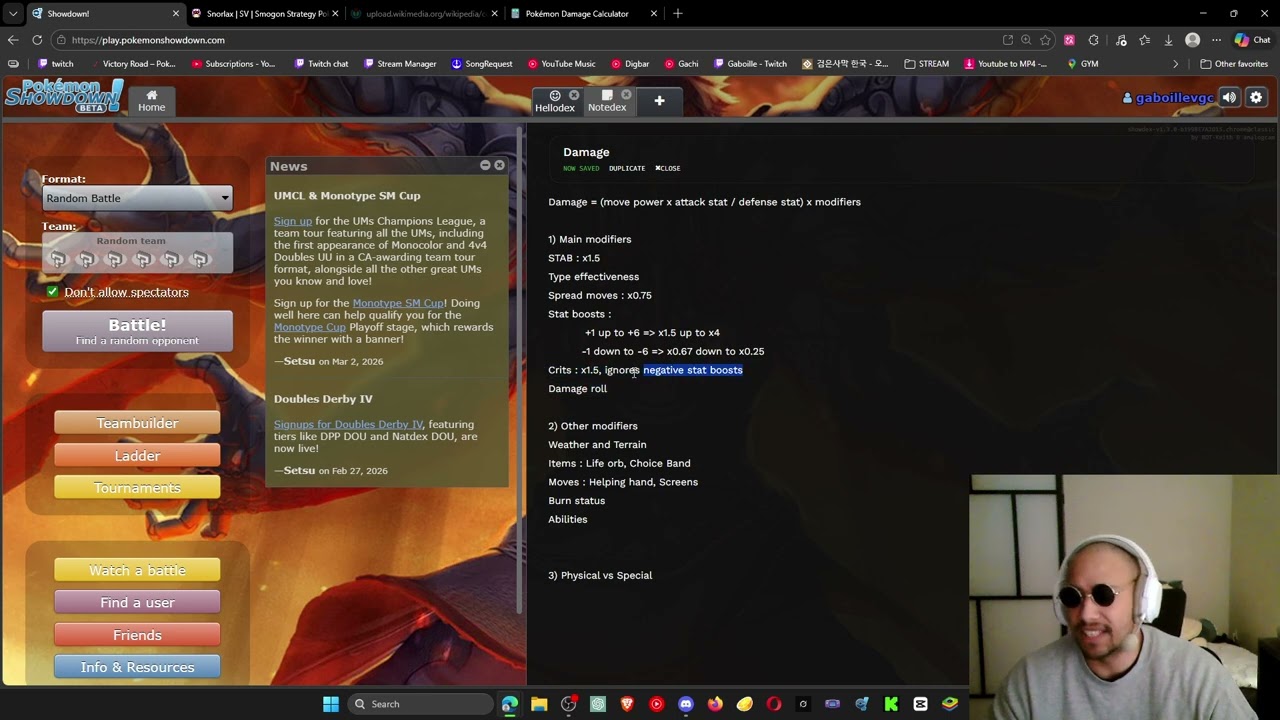The width and height of the screenshot is (1280, 720).
Task: Close the Hellodex tab
Action: click(x=574, y=95)
